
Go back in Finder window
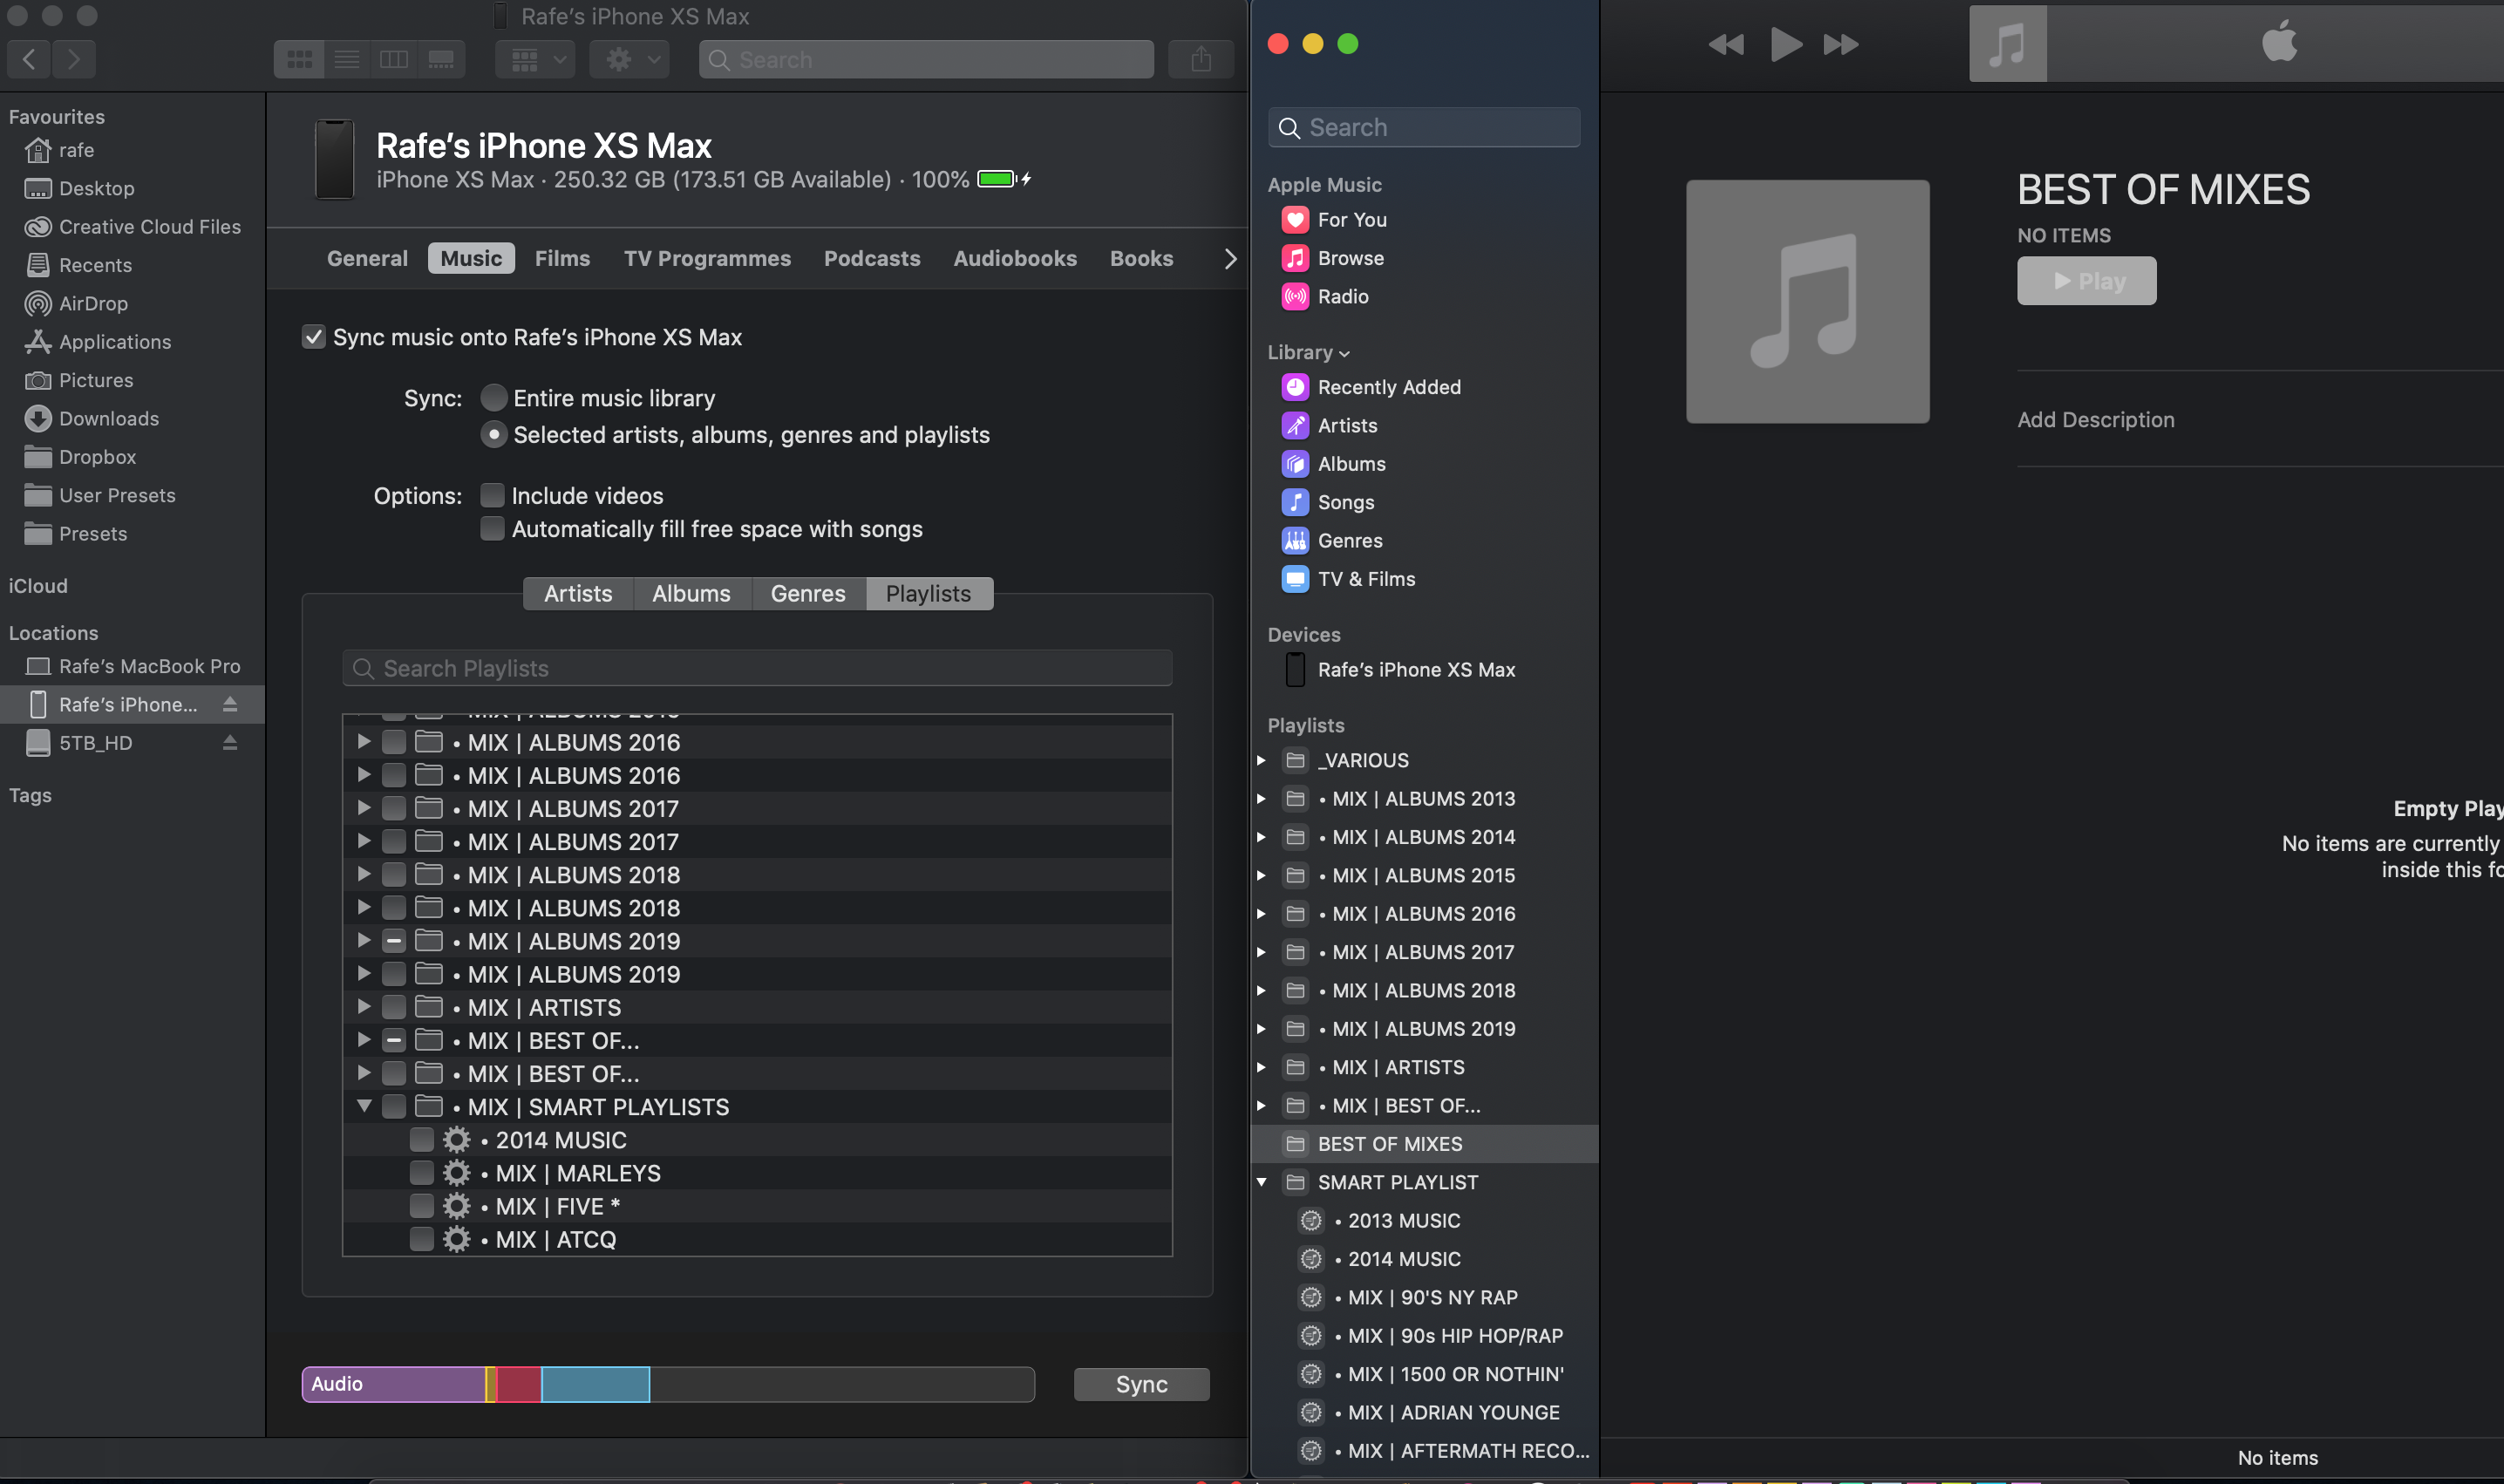[29, 59]
